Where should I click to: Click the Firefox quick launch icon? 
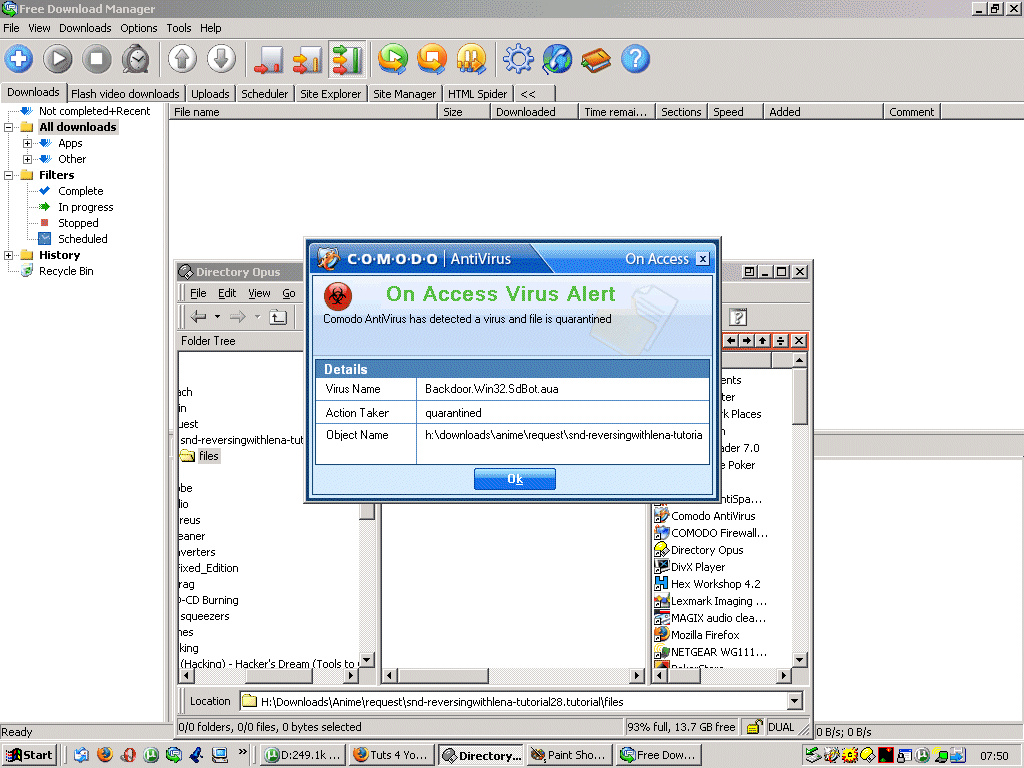pos(104,755)
